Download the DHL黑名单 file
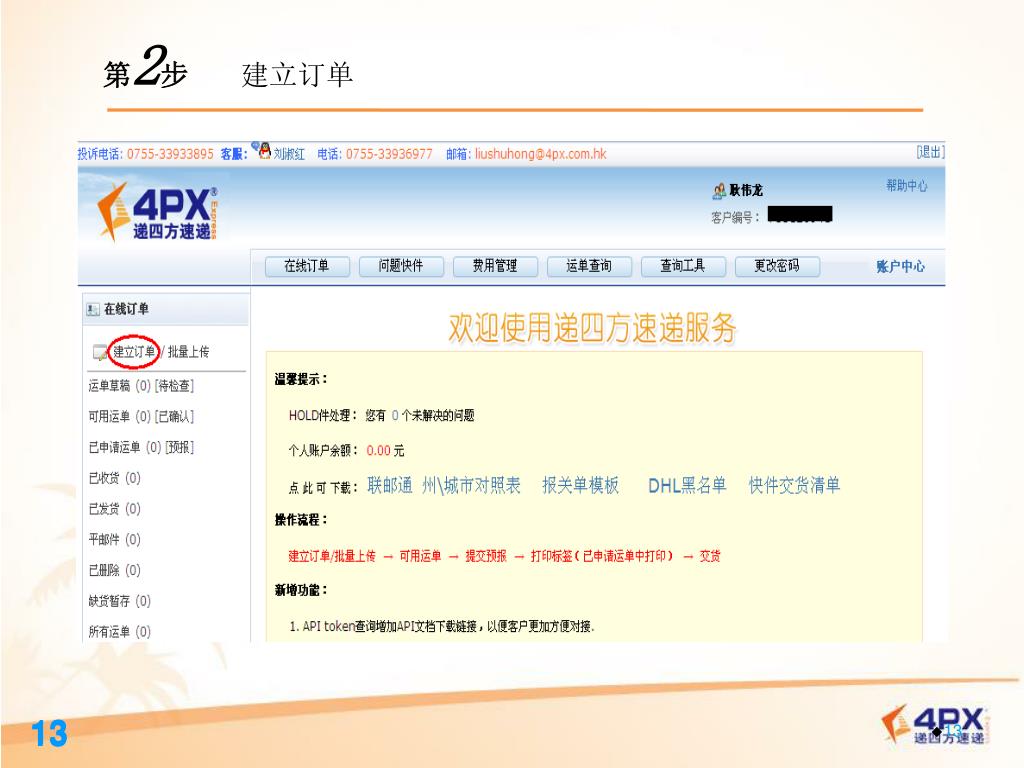Image resolution: width=1024 pixels, height=768 pixels. point(687,485)
